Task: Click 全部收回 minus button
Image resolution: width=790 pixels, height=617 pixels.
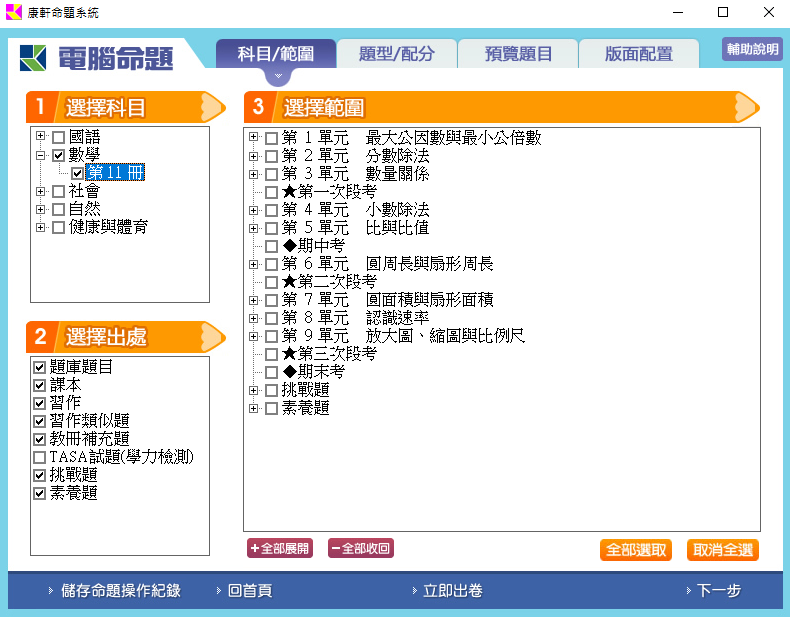Action: pyautogui.click(x=360, y=548)
